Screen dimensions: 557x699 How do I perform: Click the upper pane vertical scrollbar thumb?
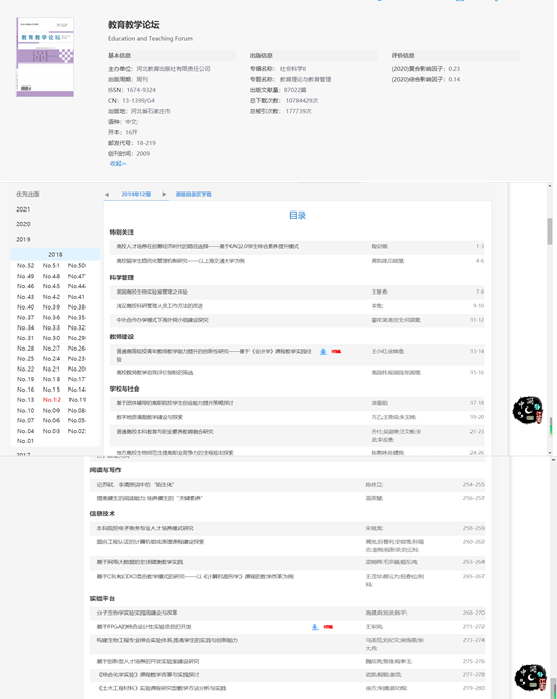click(x=550, y=230)
